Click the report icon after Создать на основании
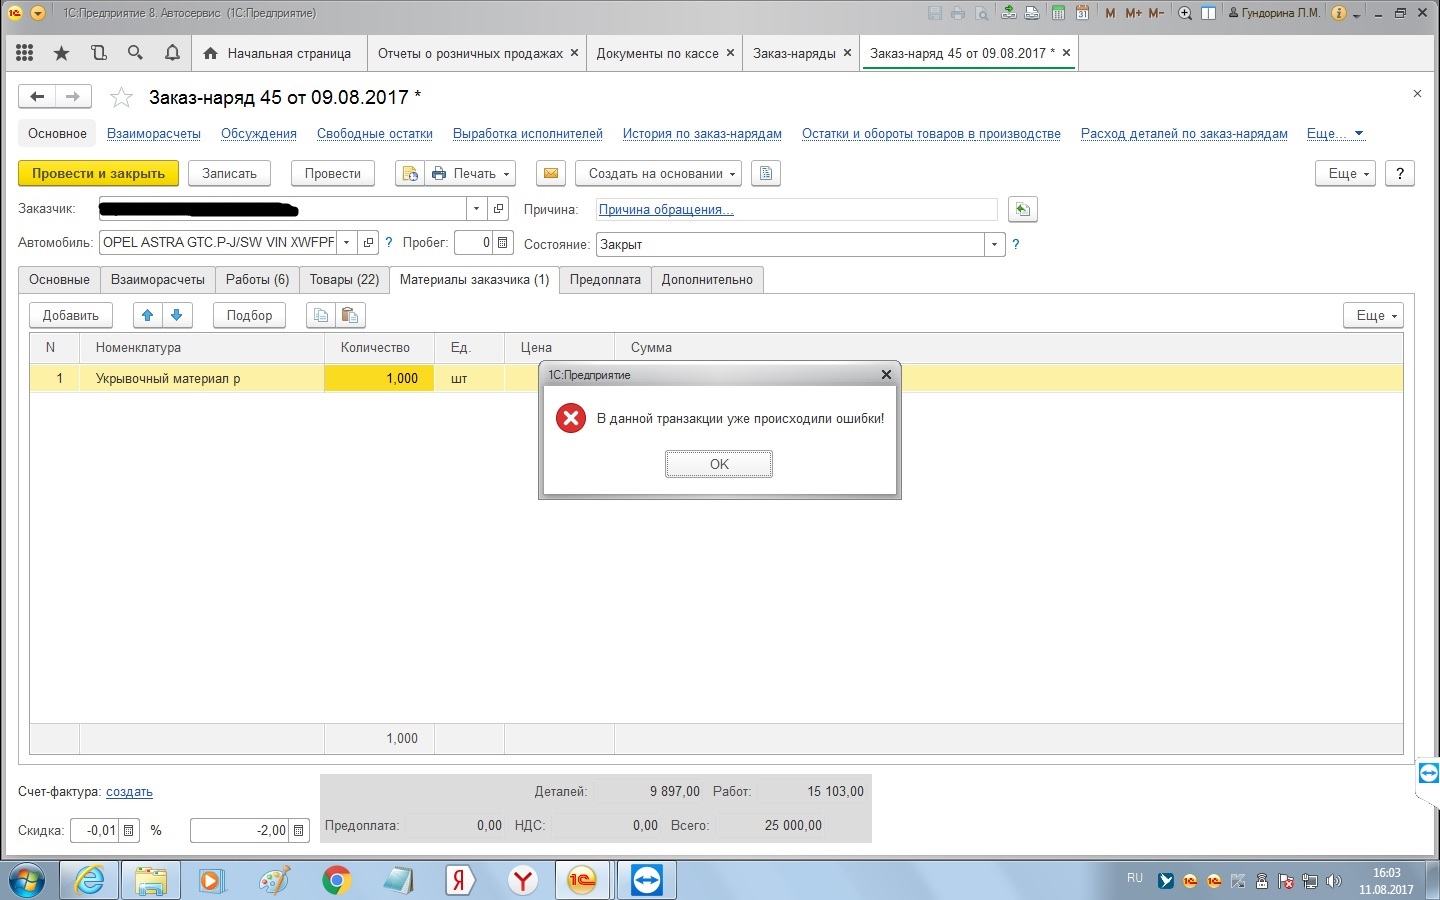Screen dimensions: 1440x900 [766, 173]
